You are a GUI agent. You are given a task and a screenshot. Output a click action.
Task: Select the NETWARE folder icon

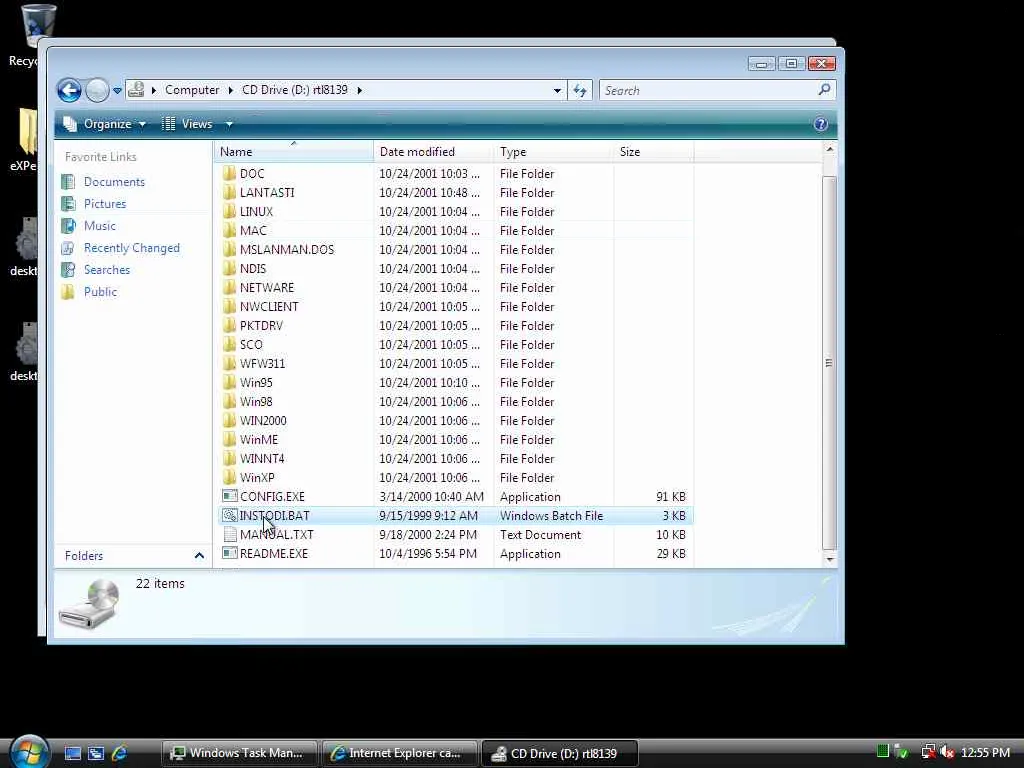[229, 287]
